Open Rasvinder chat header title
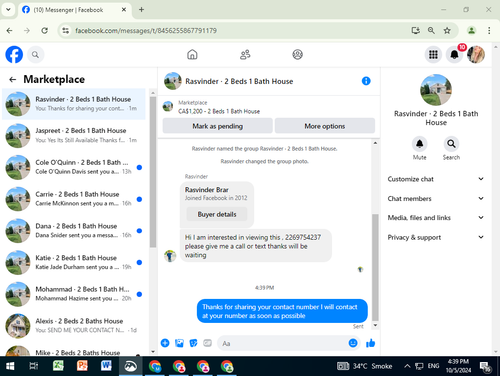 pyautogui.click(x=239, y=81)
